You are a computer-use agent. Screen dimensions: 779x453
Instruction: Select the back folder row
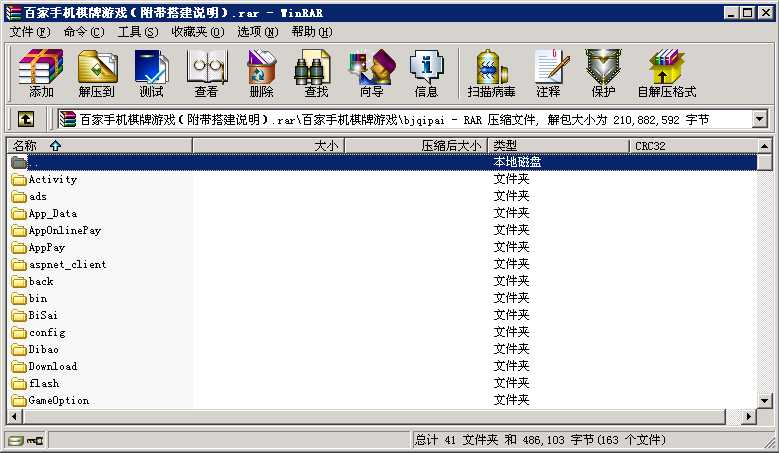tap(382, 281)
